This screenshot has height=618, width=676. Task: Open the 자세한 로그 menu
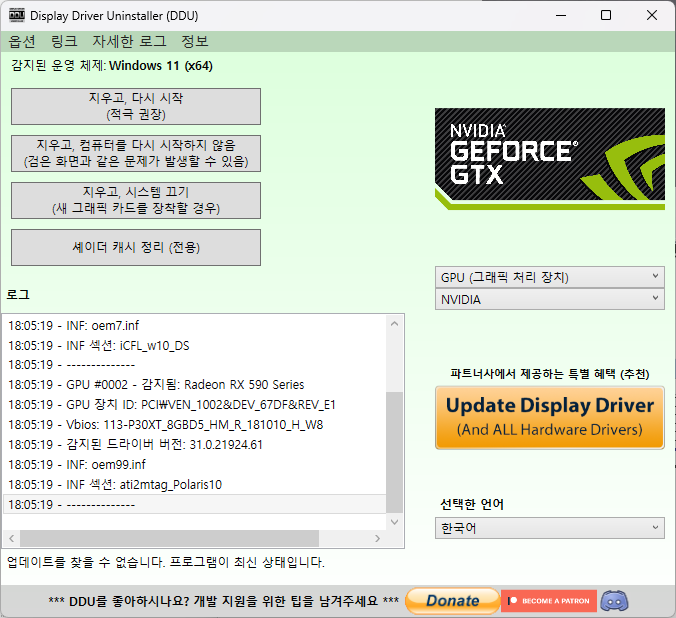(x=129, y=41)
